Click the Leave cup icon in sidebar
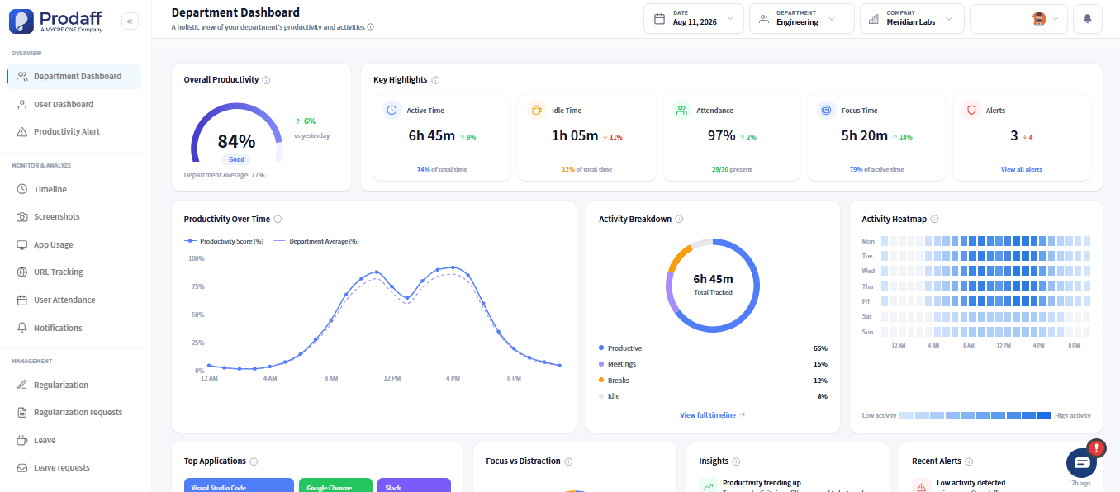Viewport: 1120px width, 492px height. click(21, 440)
